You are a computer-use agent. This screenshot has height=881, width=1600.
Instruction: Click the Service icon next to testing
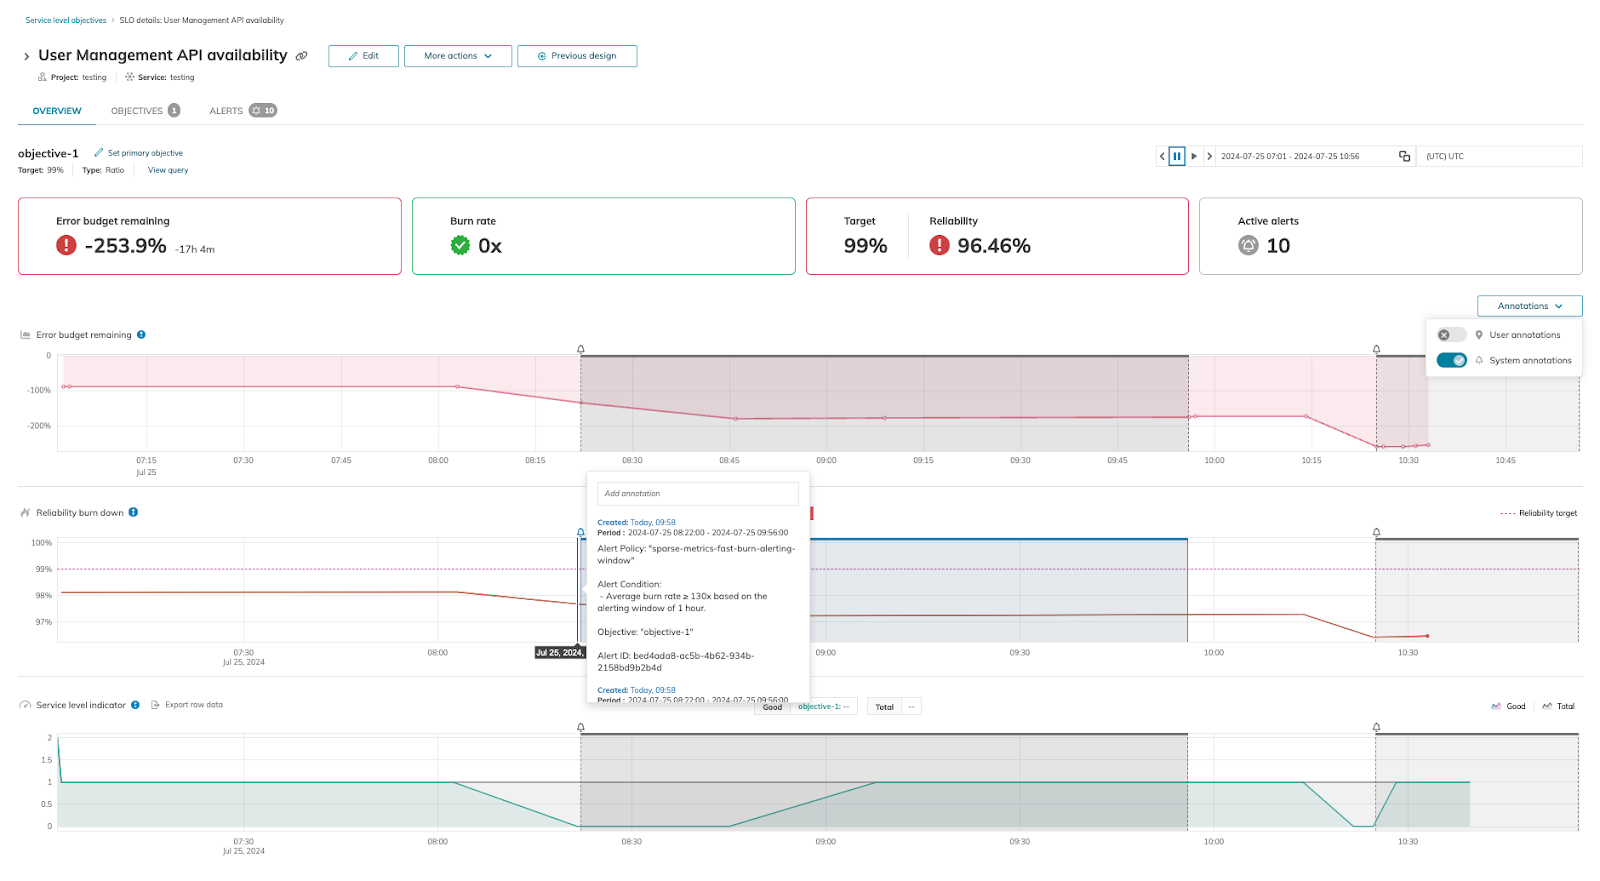(129, 77)
